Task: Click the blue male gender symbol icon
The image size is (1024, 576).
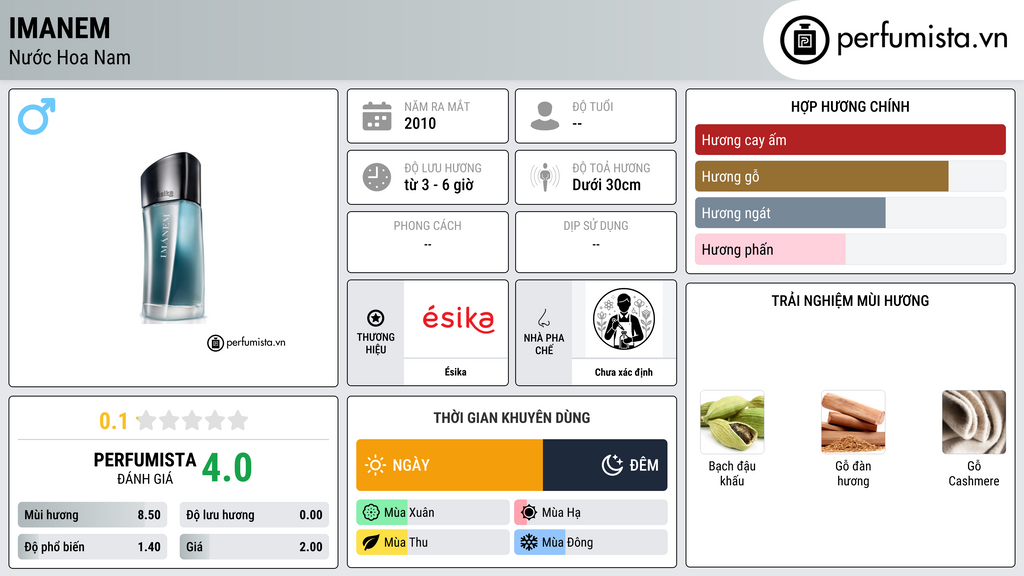Action: click(37, 116)
